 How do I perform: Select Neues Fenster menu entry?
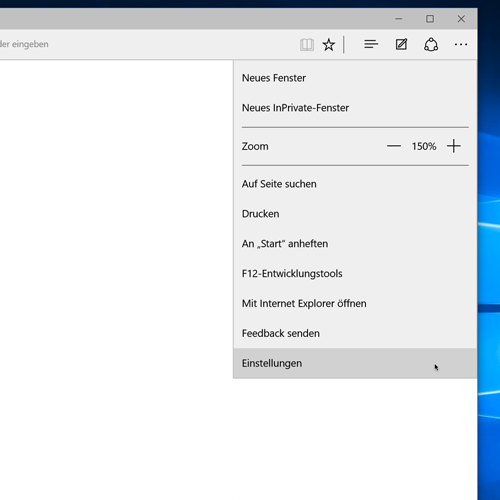355,78
